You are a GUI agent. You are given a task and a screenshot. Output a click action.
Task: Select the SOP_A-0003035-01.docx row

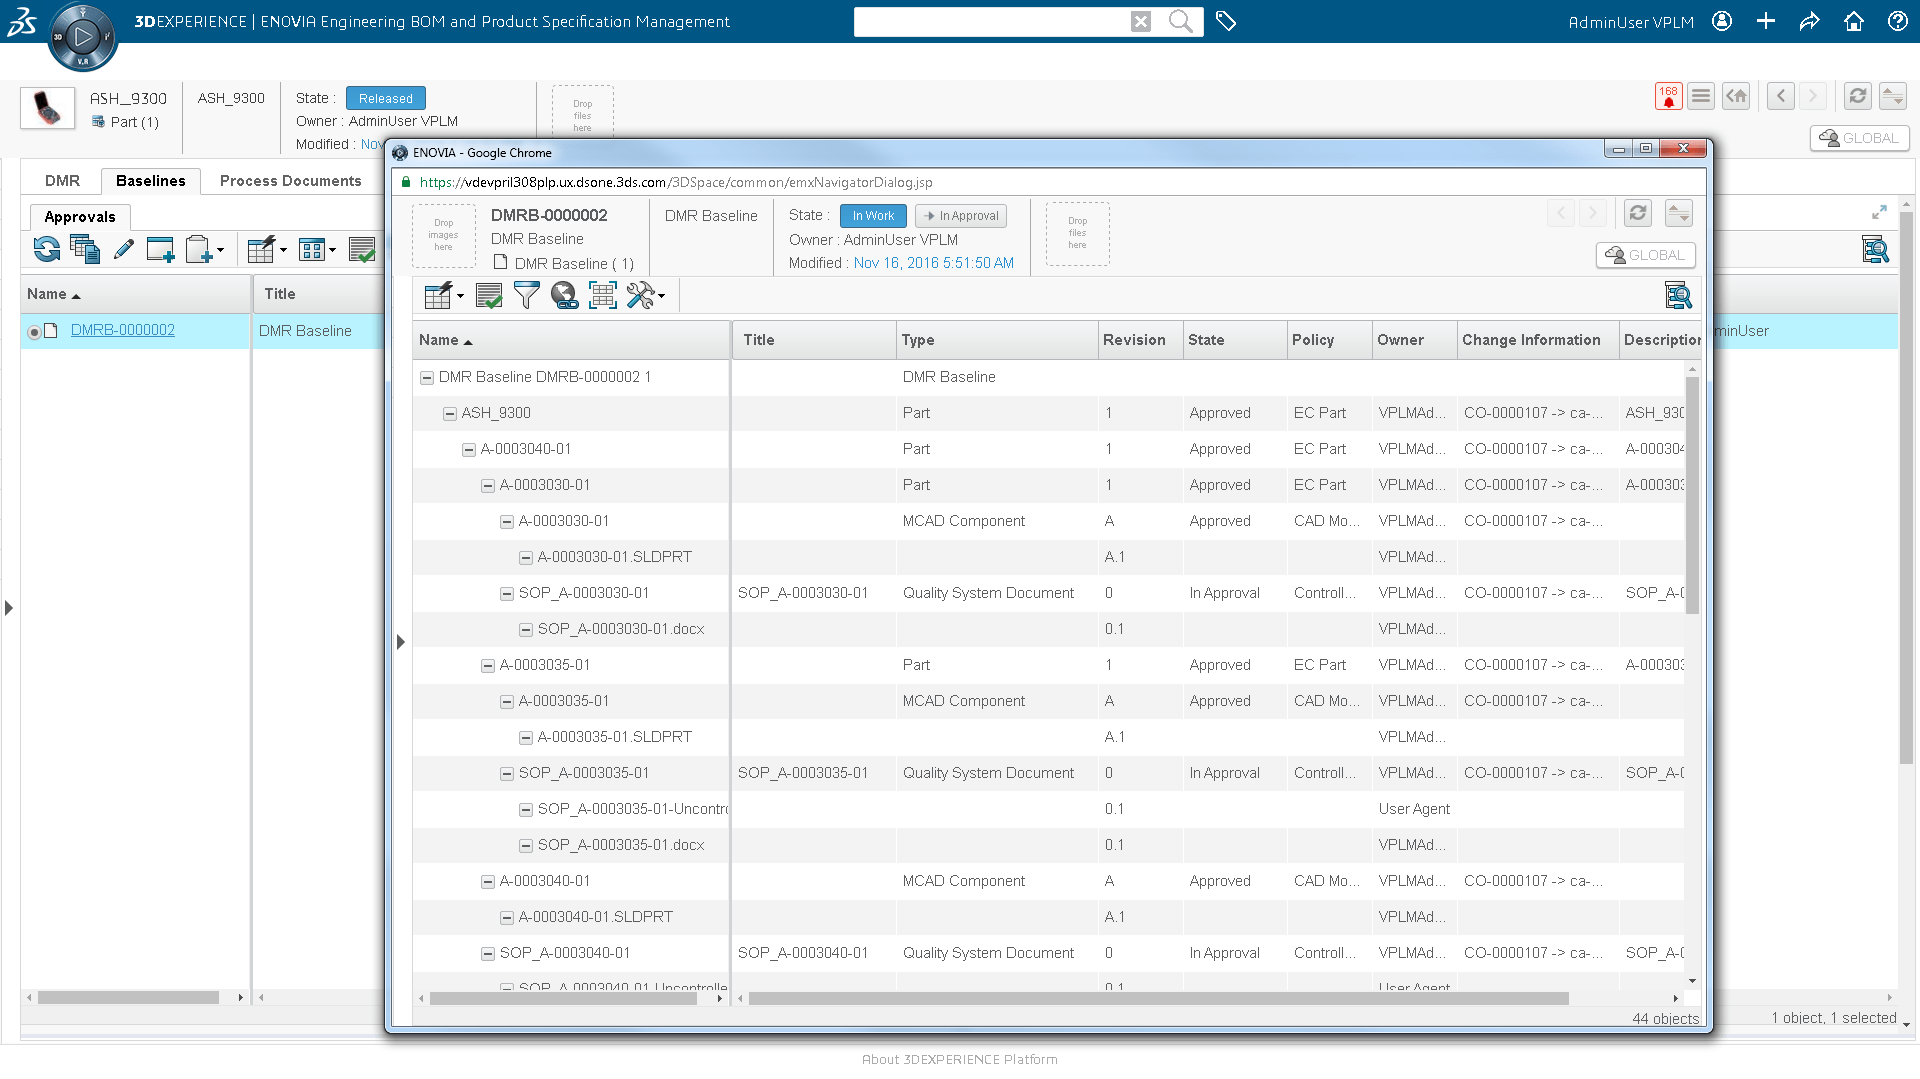pos(1050,845)
